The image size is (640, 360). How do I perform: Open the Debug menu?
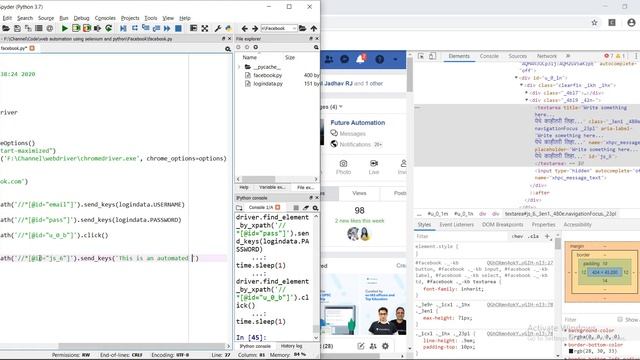(x=81, y=18)
